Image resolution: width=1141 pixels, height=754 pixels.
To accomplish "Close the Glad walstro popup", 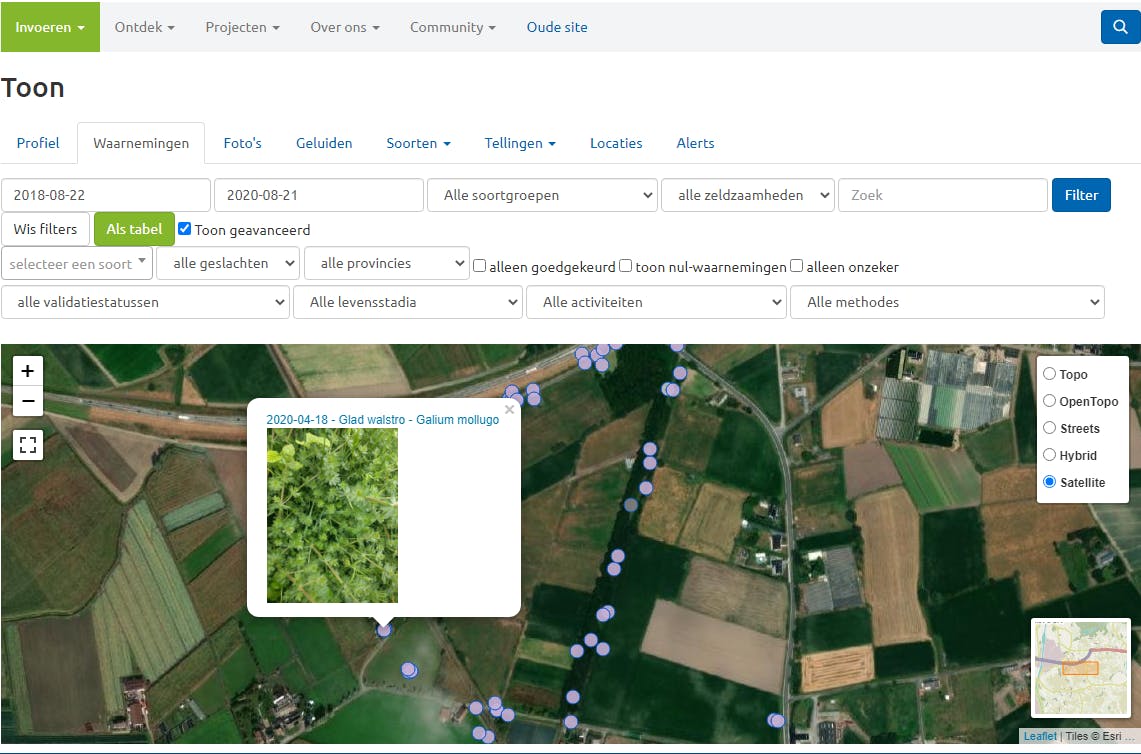I will tap(509, 410).
